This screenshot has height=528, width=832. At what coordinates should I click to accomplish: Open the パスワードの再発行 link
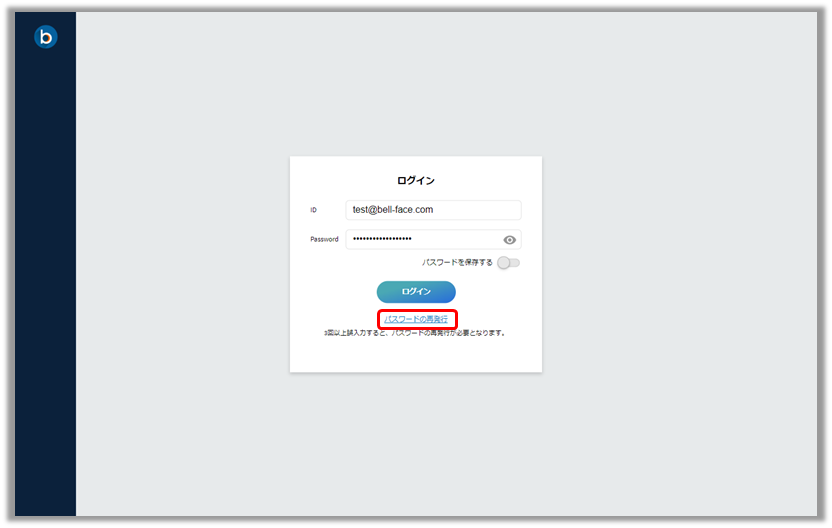click(416, 319)
